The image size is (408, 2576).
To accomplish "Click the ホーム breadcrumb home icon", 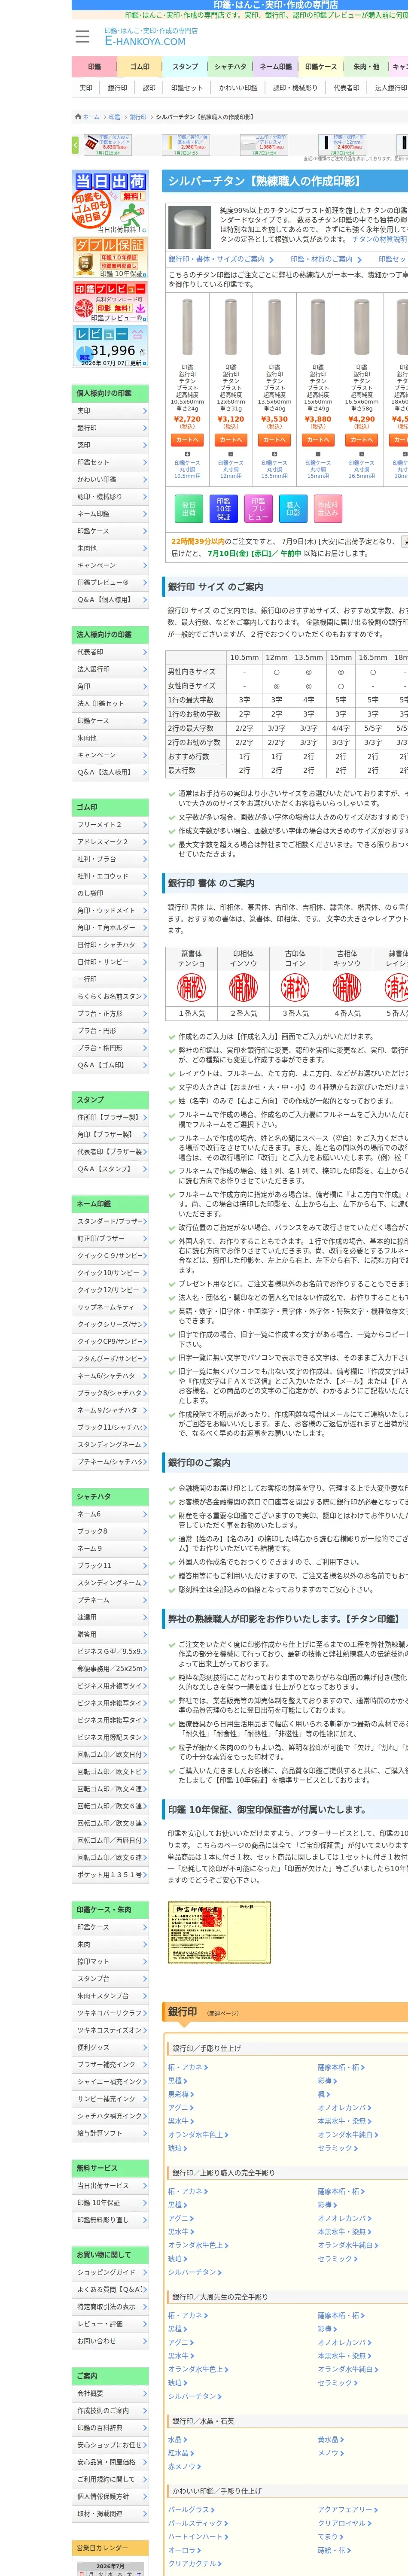I will click(x=87, y=117).
